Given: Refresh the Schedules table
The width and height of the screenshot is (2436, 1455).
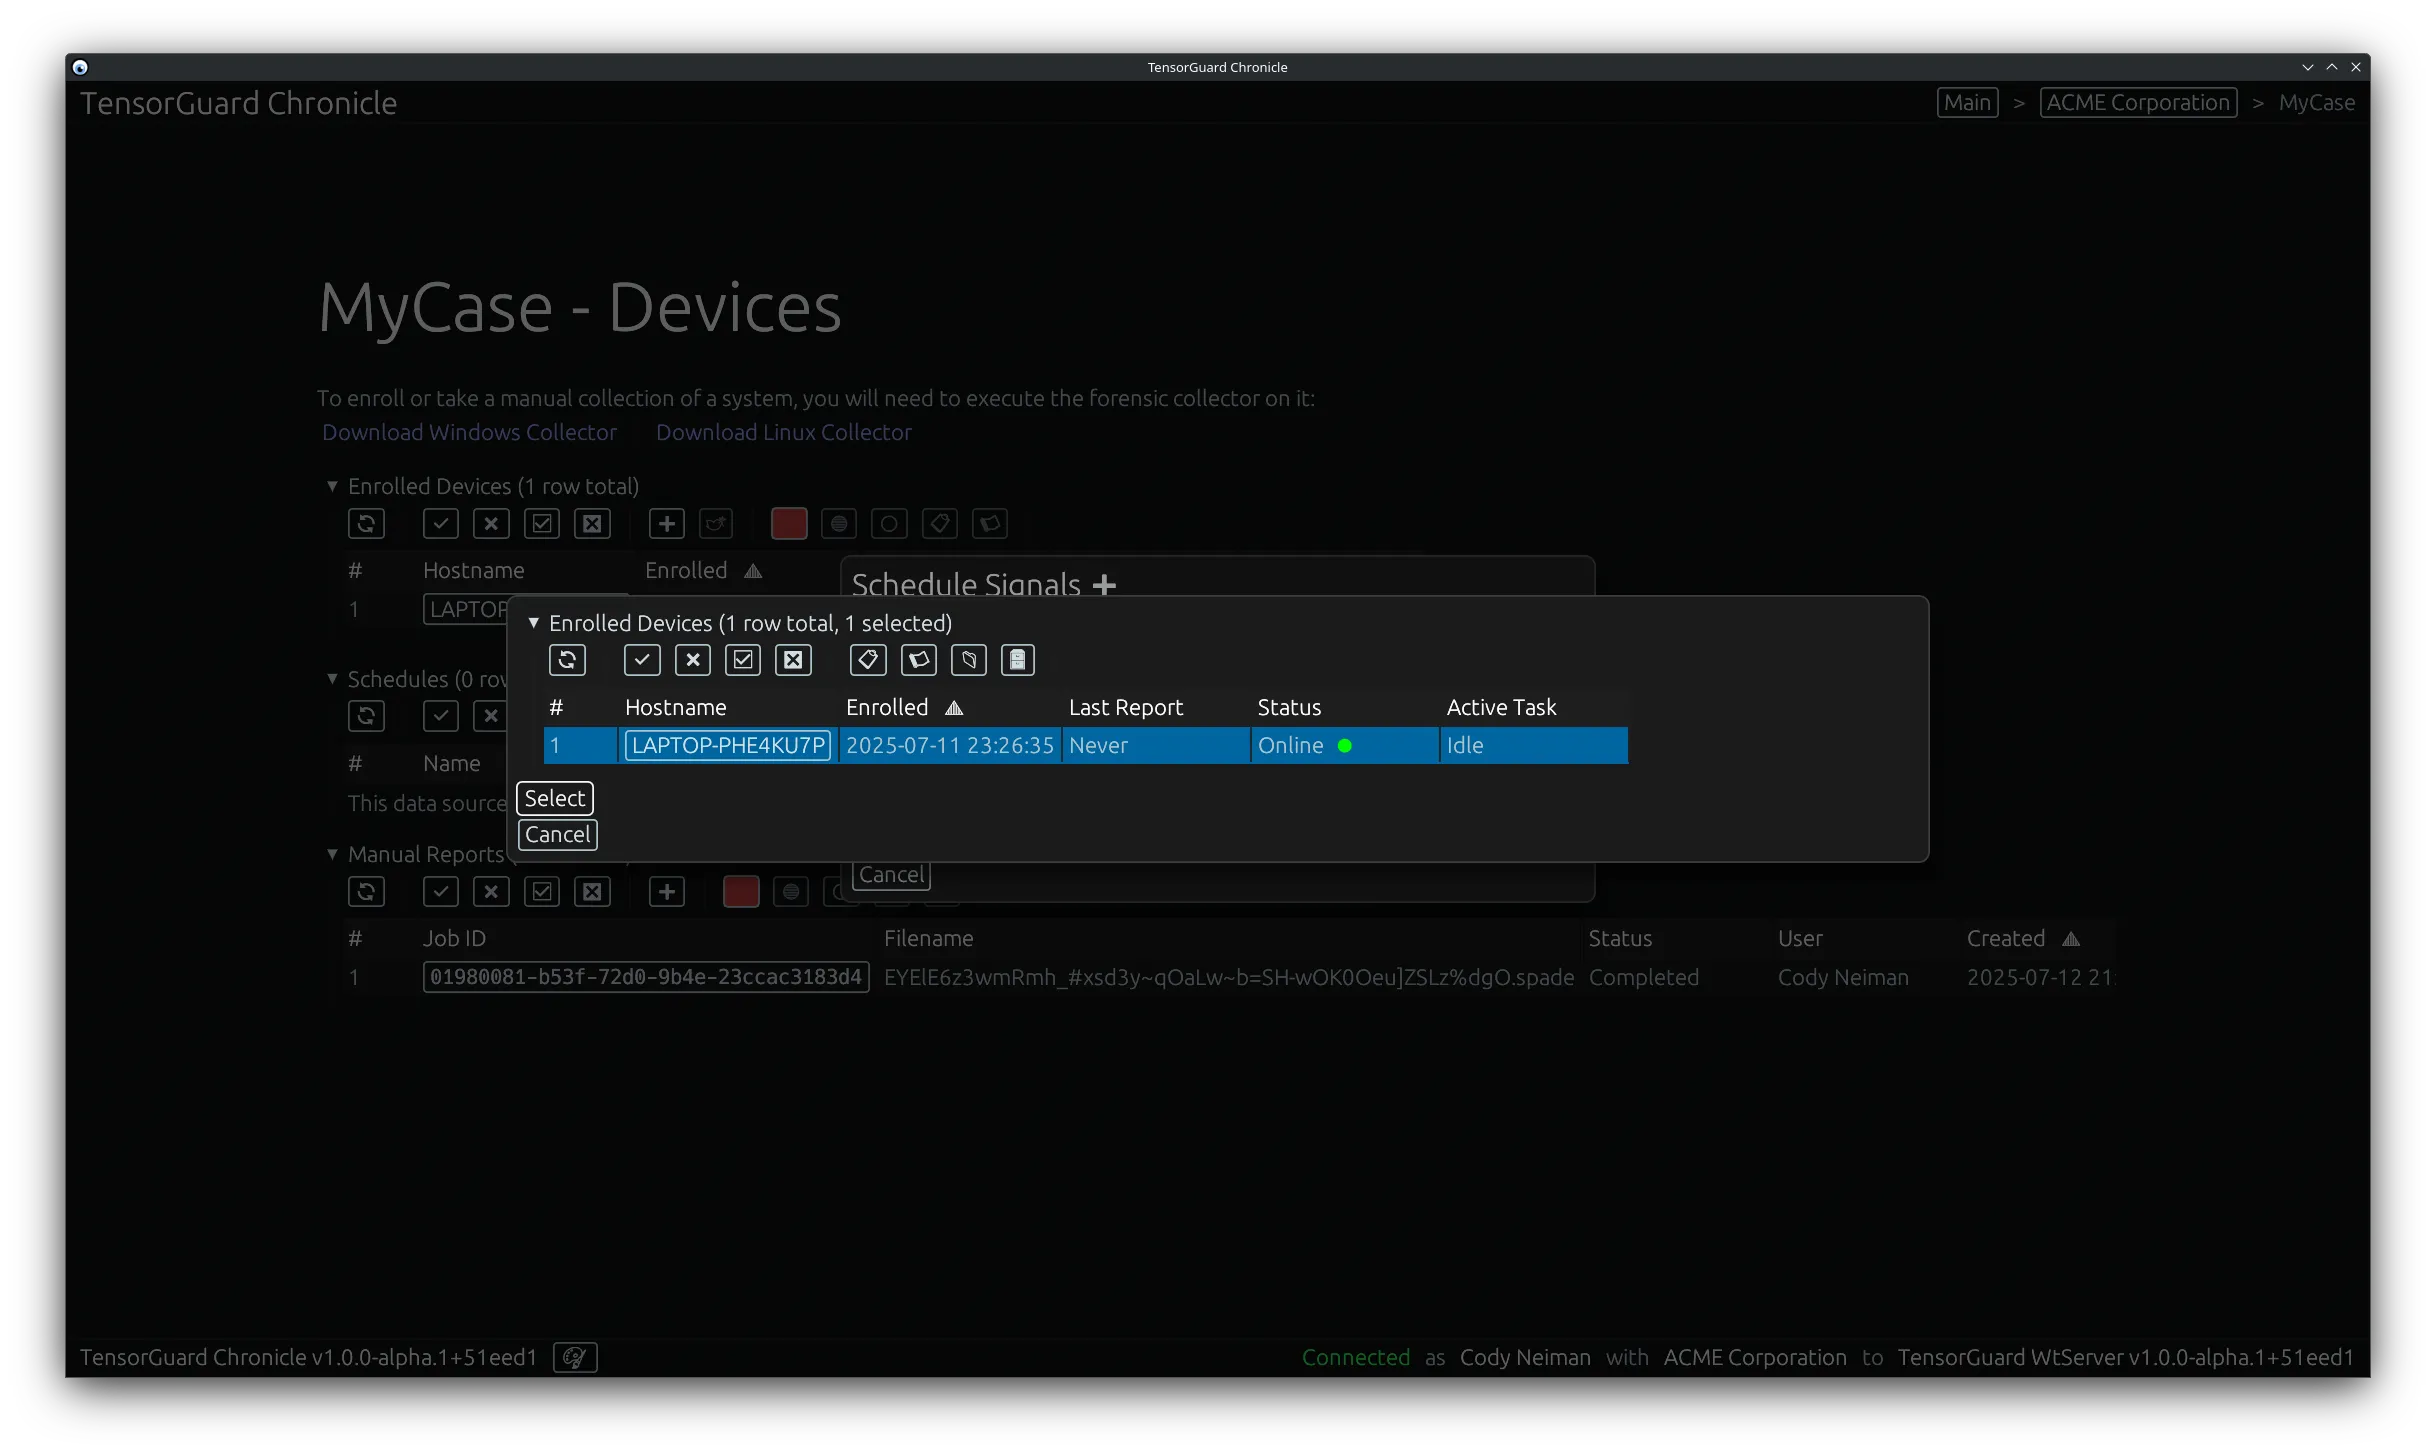Looking at the screenshot, I should [366, 715].
